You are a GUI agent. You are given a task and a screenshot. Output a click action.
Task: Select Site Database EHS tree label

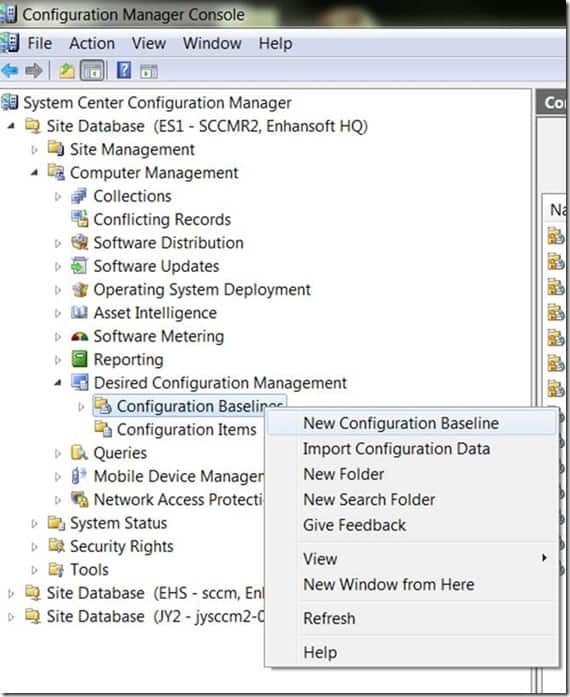click(x=156, y=593)
